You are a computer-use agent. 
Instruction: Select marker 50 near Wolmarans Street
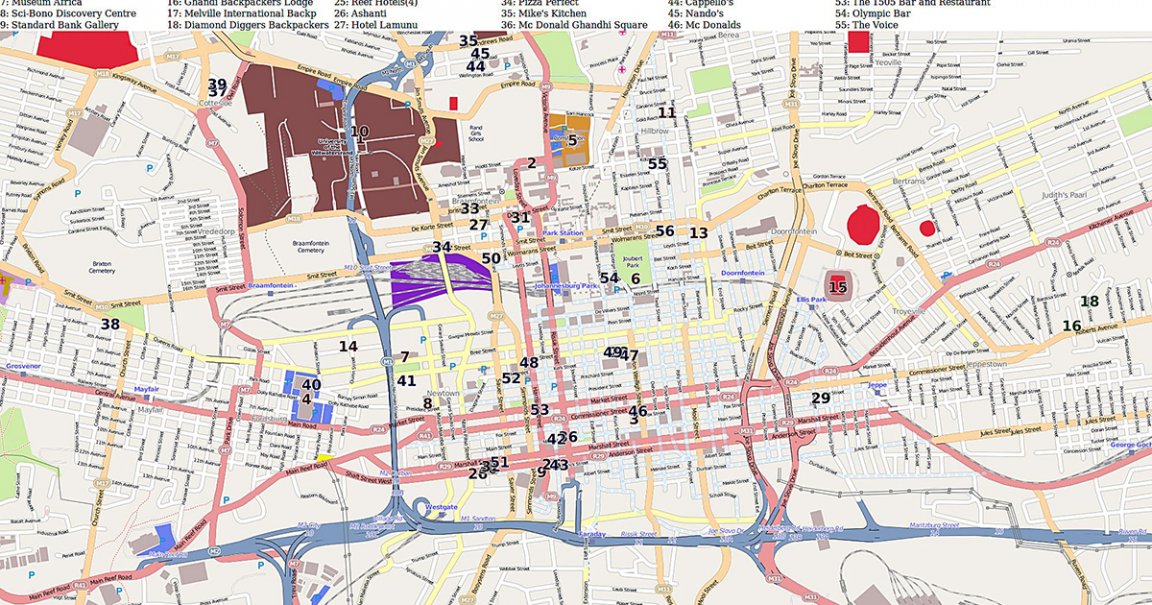point(490,258)
